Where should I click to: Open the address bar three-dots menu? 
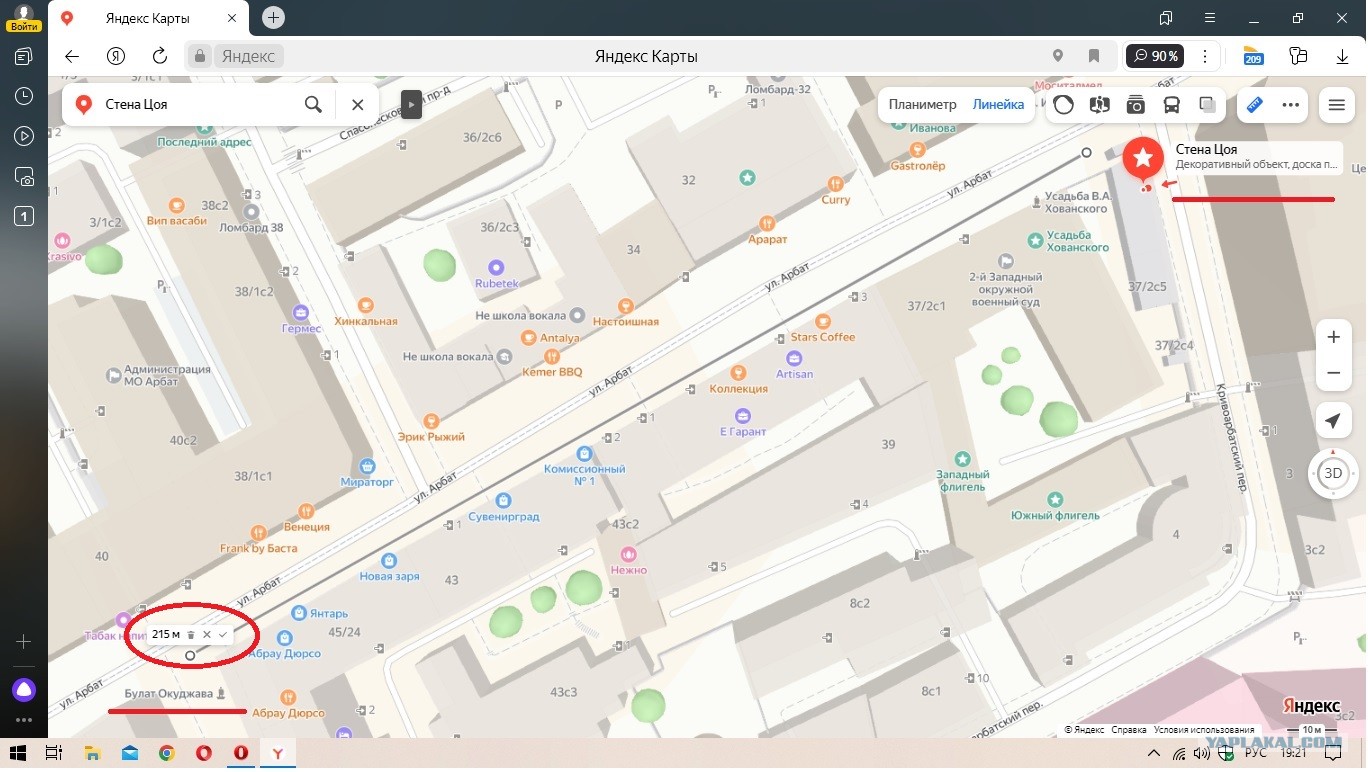(x=1206, y=56)
